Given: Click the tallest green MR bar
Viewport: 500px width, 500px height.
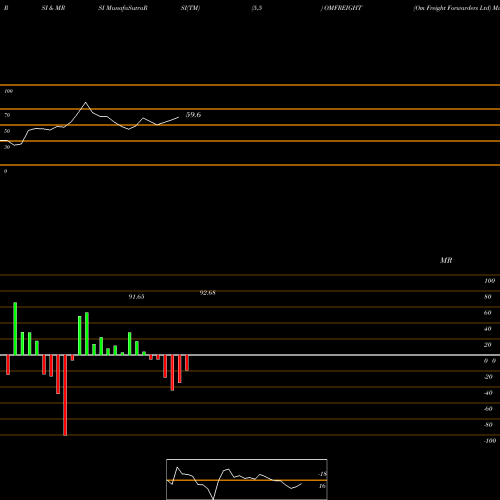Looking at the screenshot, I should point(15,329).
